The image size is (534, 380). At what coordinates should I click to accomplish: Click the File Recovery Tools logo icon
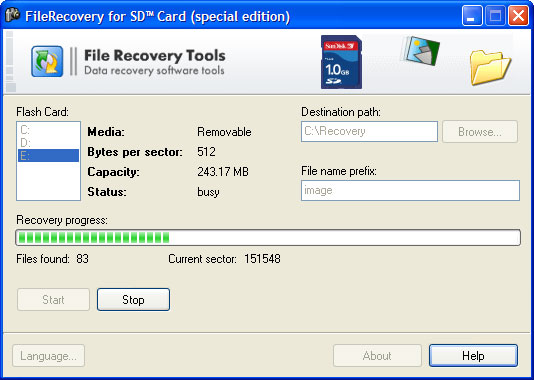click(47, 61)
